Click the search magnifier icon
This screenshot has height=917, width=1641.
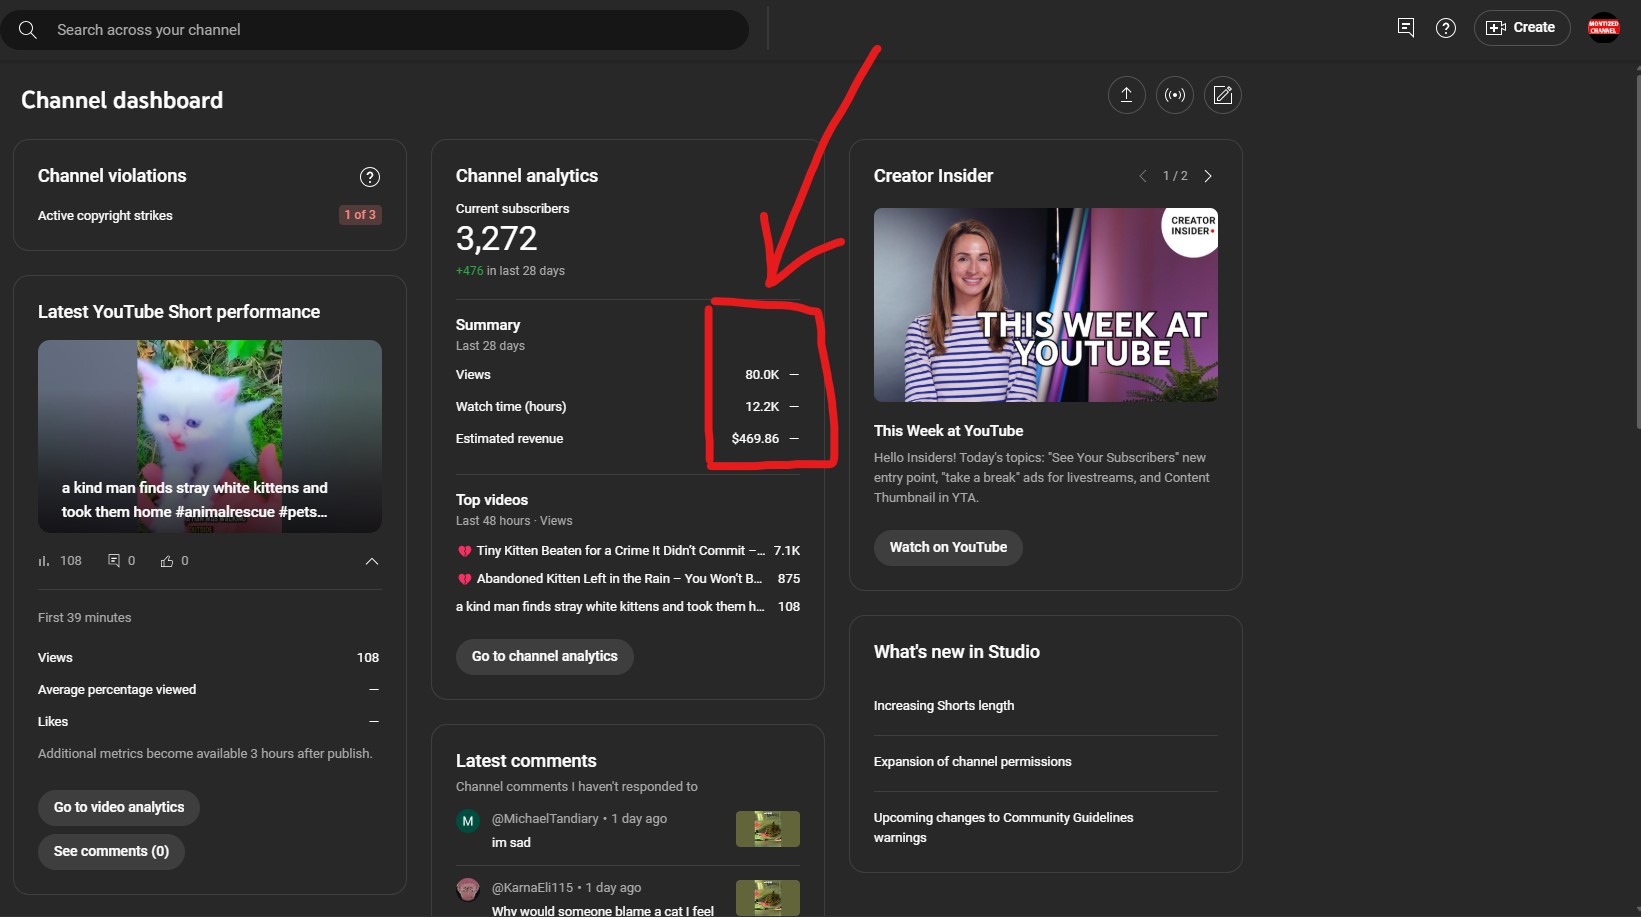pos(27,29)
